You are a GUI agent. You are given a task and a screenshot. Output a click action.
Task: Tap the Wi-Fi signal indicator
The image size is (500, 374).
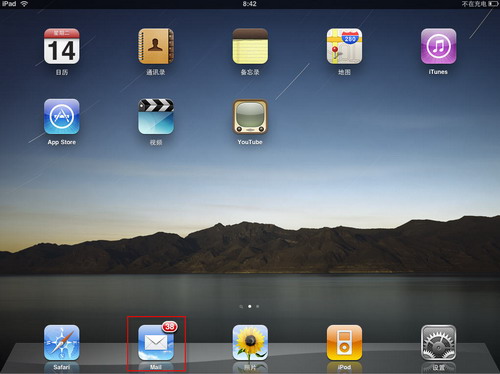(24, 4)
